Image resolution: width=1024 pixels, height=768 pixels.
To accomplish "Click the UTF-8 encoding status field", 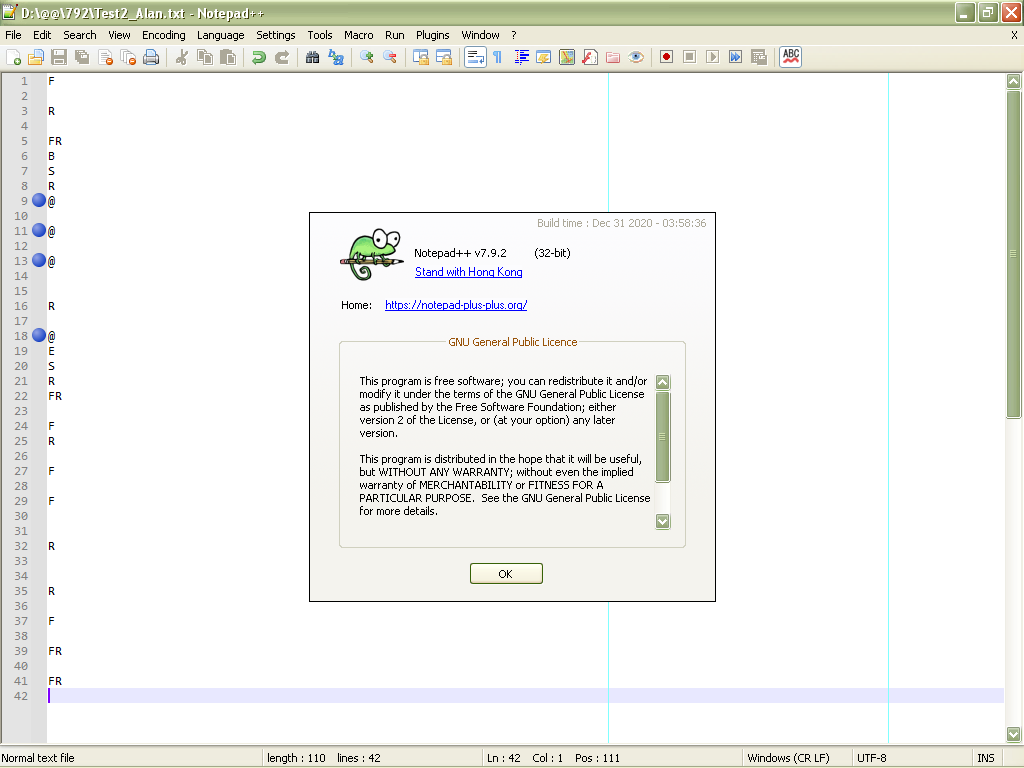I will click(910, 758).
